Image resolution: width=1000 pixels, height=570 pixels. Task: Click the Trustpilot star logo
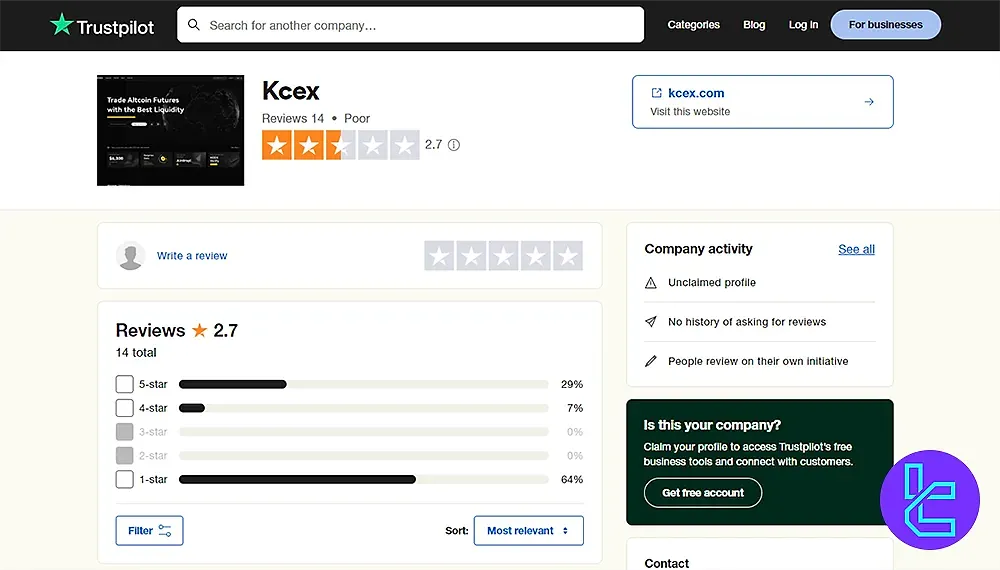pyautogui.click(x=62, y=25)
